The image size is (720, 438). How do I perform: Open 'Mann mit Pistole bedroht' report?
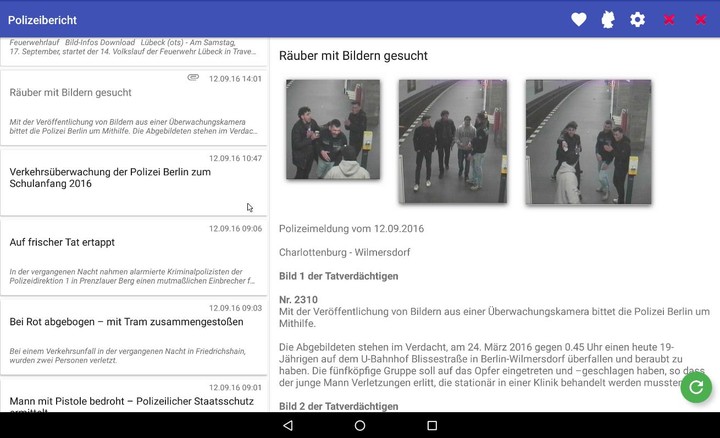134,395
